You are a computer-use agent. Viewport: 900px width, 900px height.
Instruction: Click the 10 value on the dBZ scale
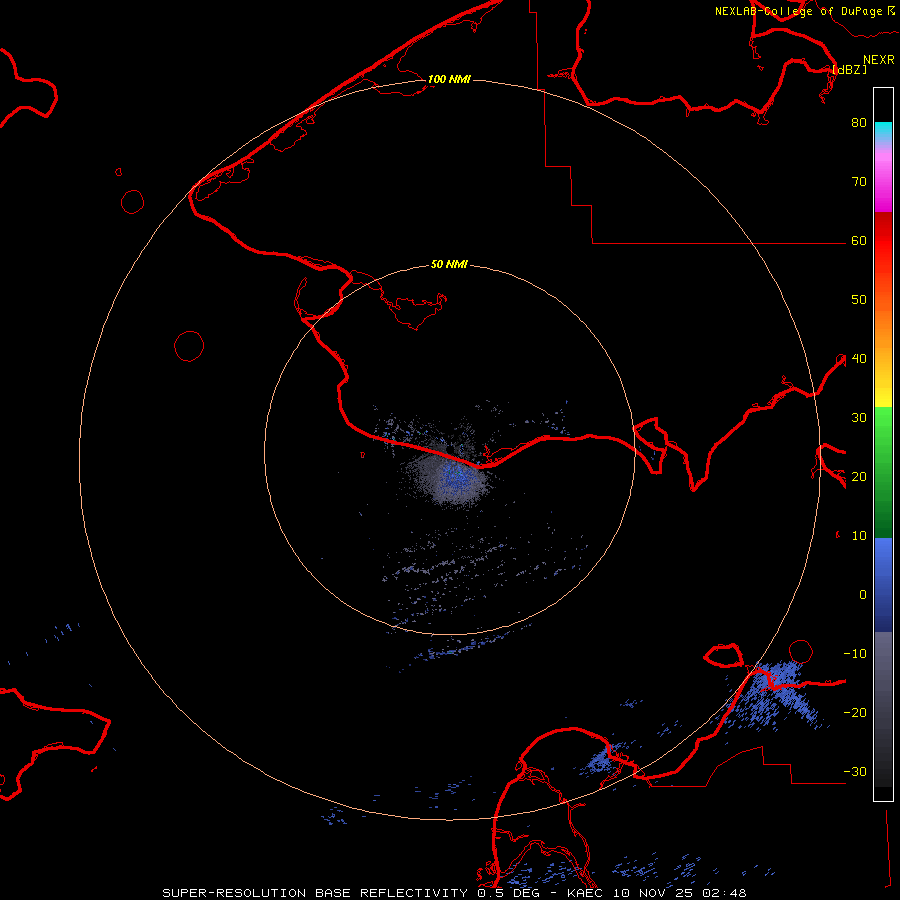click(859, 536)
